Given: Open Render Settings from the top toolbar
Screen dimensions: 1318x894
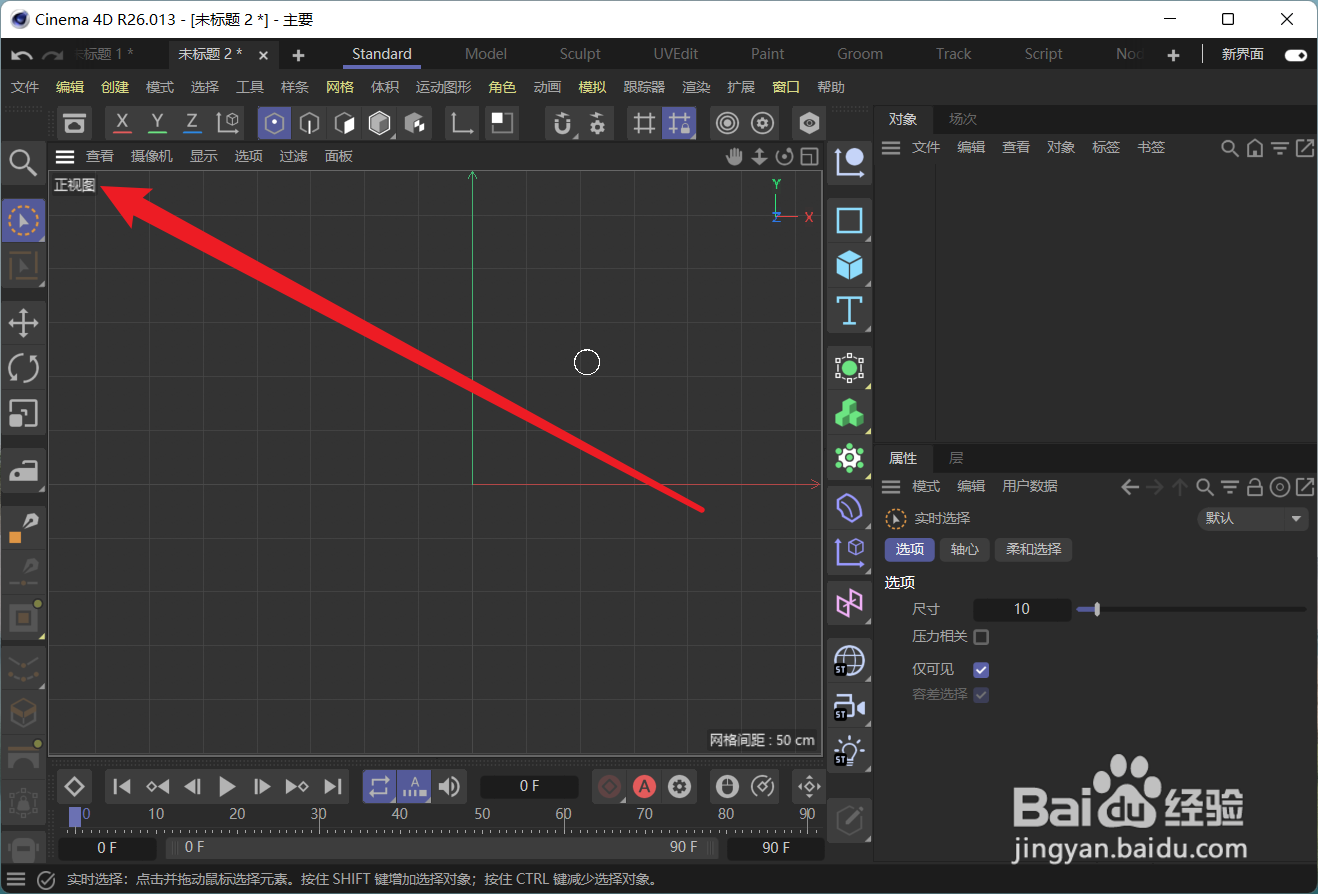Looking at the screenshot, I should (x=762, y=122).
